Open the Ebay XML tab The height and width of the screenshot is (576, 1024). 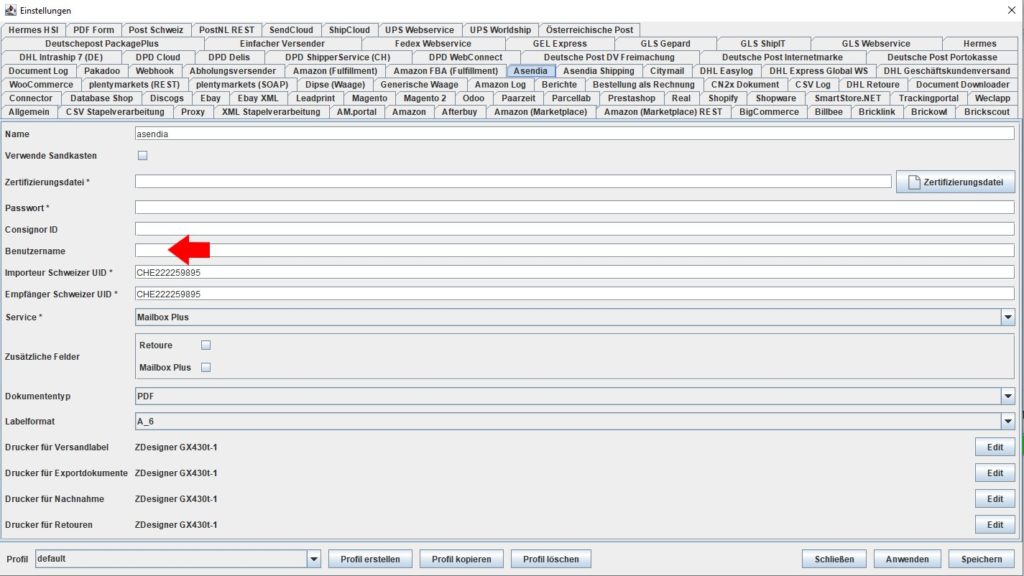[x=257, y=98]
